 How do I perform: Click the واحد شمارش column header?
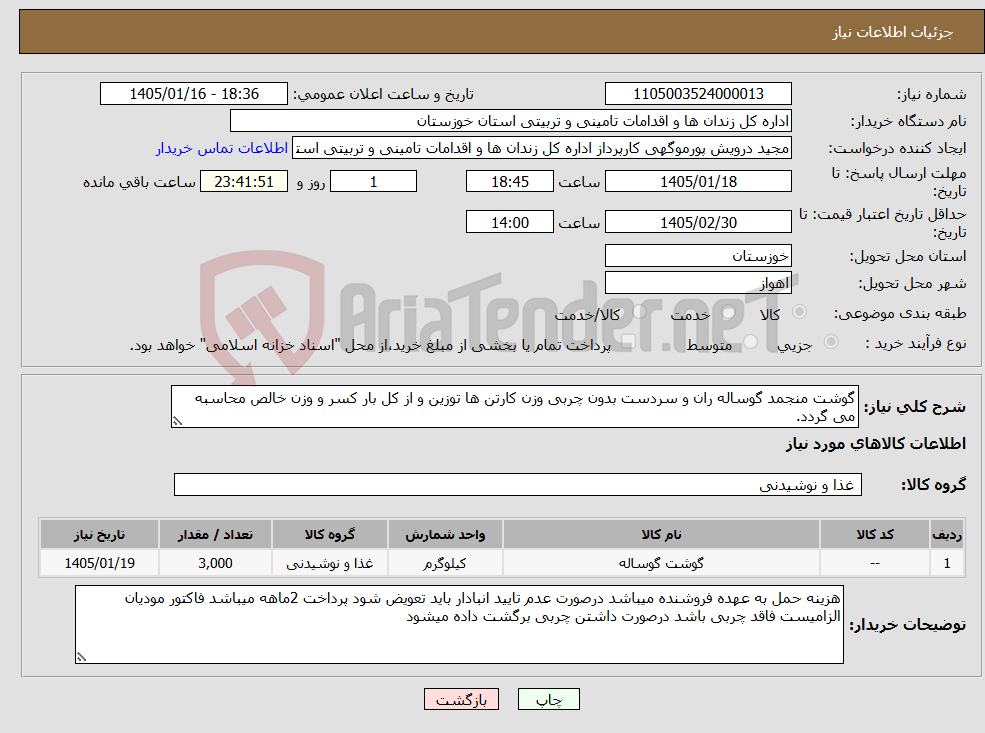[x=445, y=535]
